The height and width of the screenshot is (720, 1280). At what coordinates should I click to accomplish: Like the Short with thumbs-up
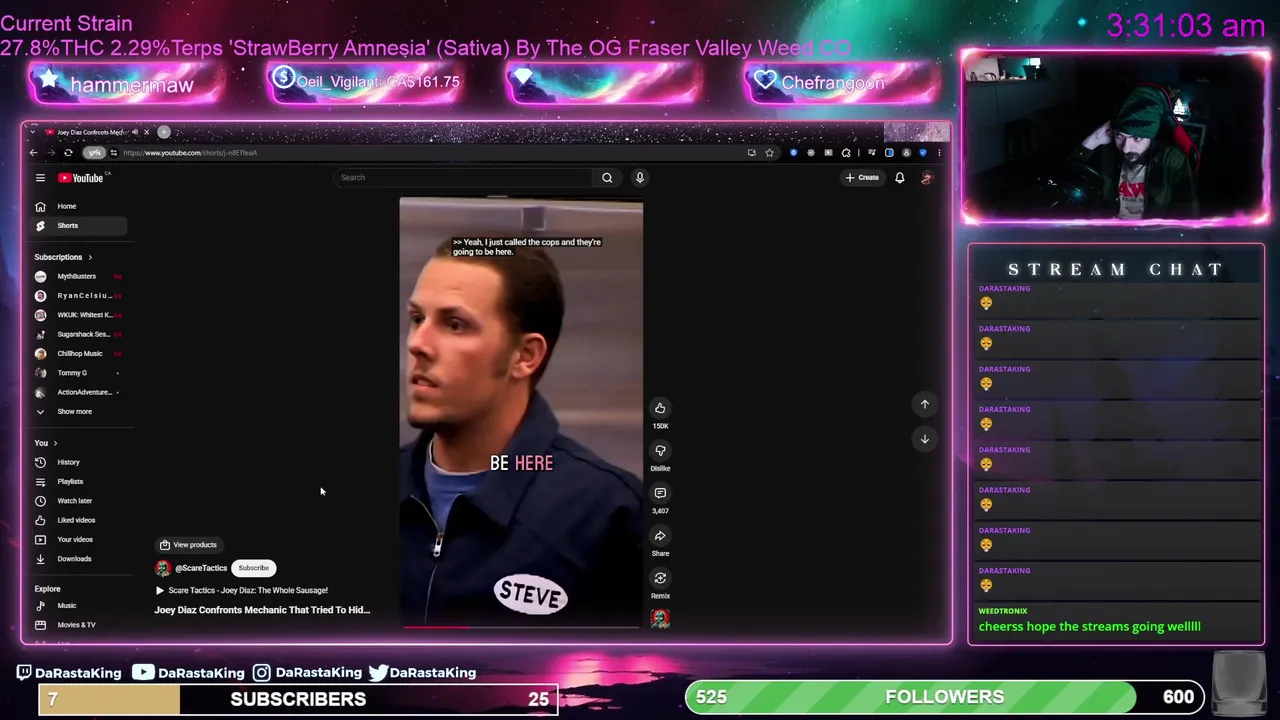coord(660,408)
